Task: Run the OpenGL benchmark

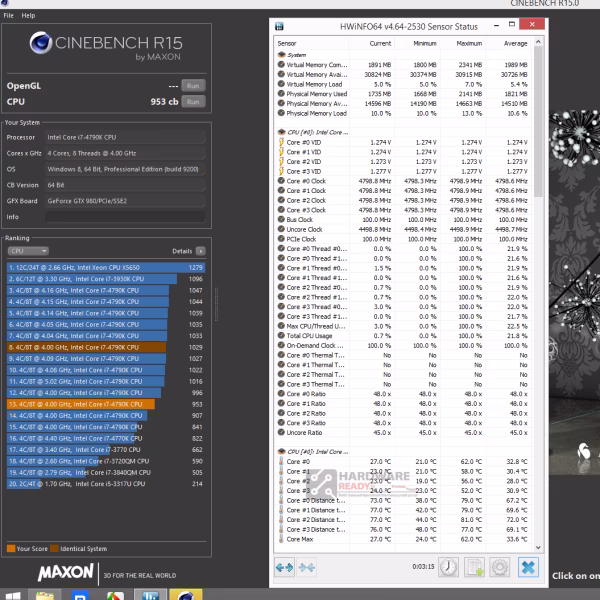Action: tap(193, 86)
